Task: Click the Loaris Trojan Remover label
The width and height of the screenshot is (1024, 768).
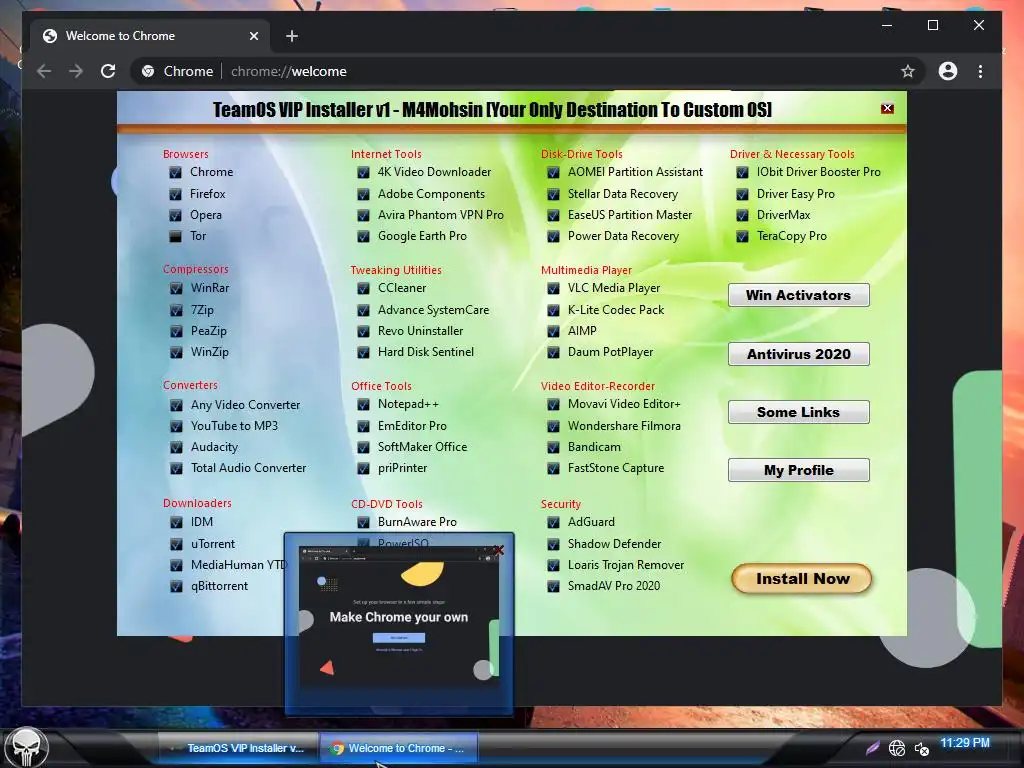Action: (626, 565)
